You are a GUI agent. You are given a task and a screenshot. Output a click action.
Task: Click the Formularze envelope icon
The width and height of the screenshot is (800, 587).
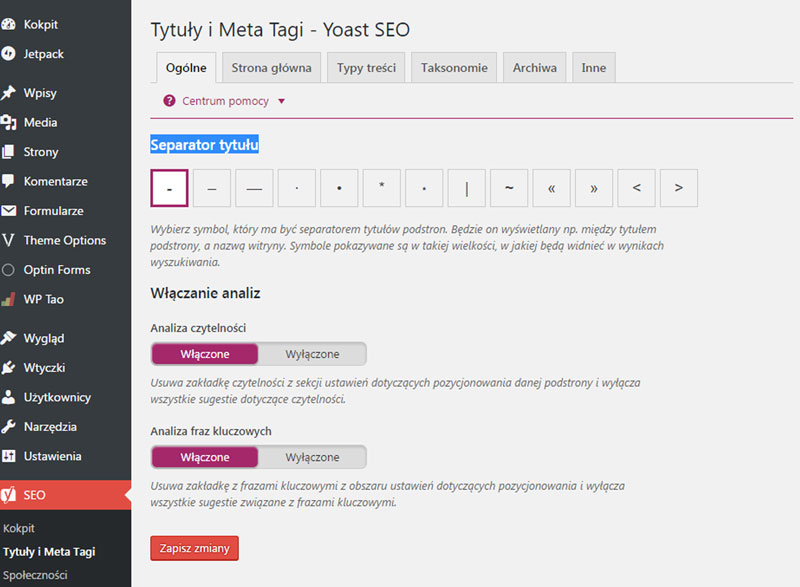pyautogui.click(x=9, y=211)
